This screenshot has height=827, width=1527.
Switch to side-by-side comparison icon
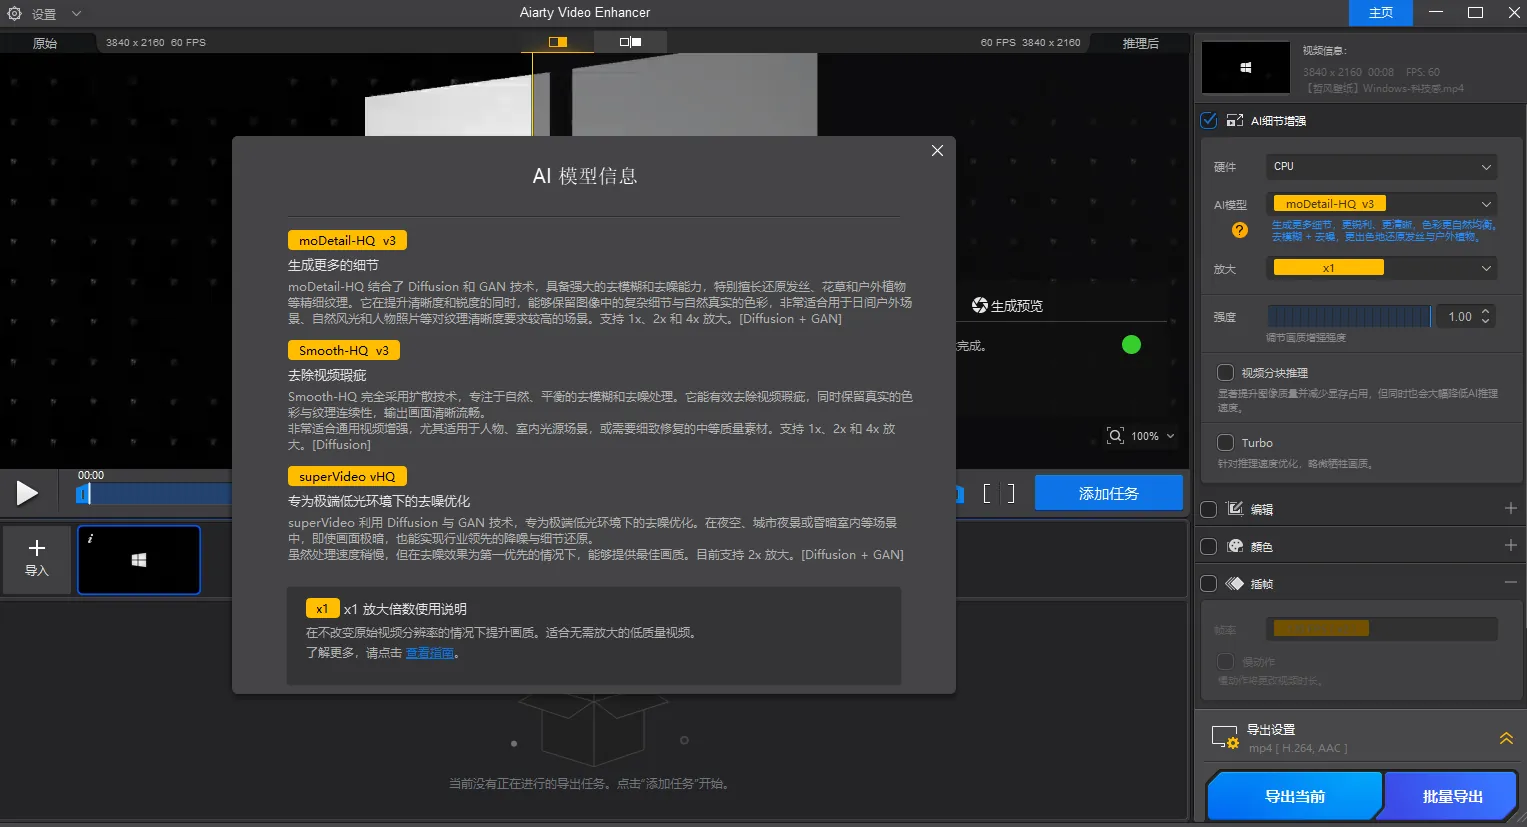coord(632,42)
